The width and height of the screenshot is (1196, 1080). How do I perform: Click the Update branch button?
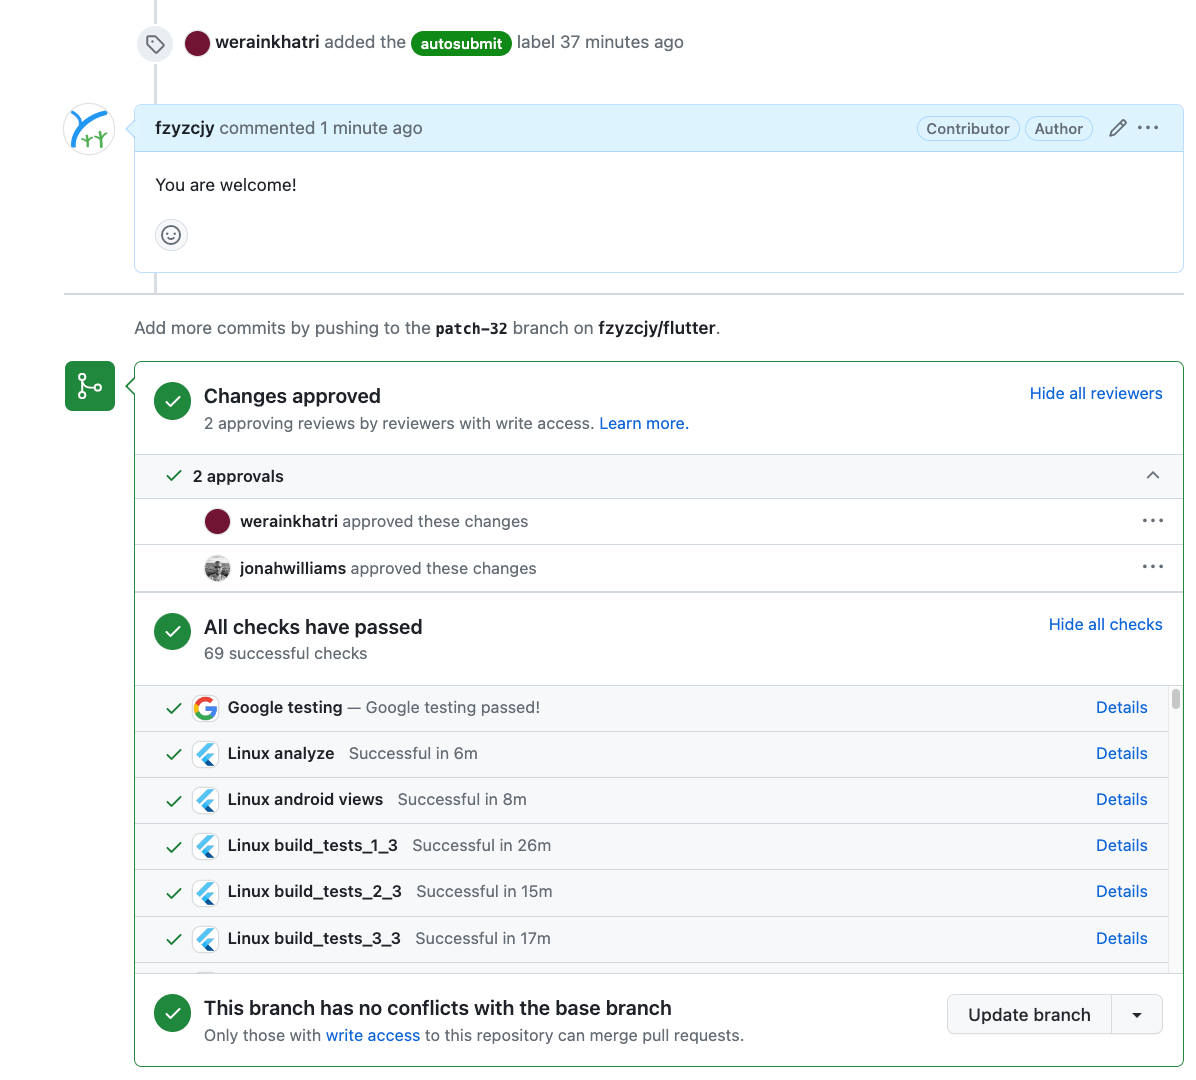coord(1029,1014)
